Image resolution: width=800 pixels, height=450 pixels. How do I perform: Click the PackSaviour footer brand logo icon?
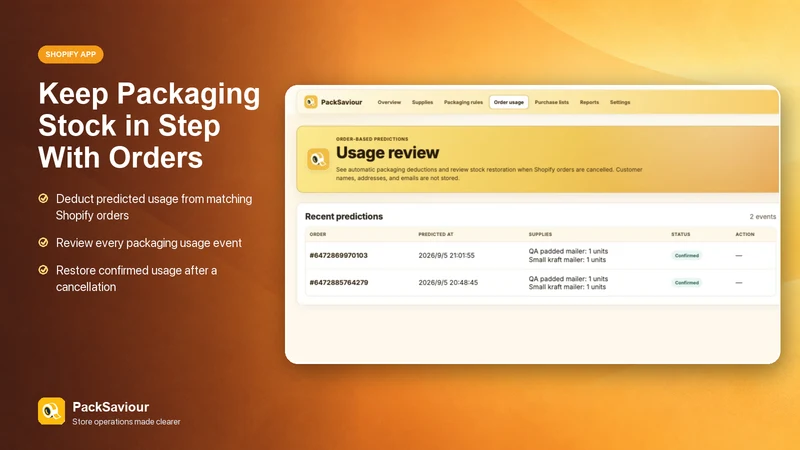[52, 411]
